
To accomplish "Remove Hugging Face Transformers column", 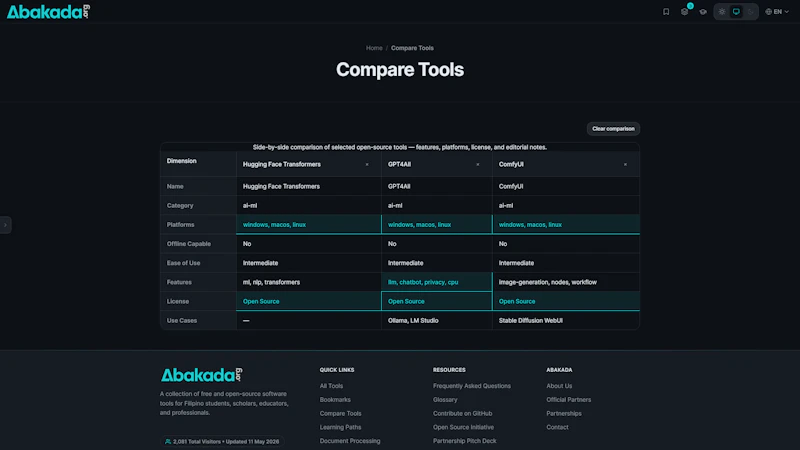I will (x=367, y=164).
